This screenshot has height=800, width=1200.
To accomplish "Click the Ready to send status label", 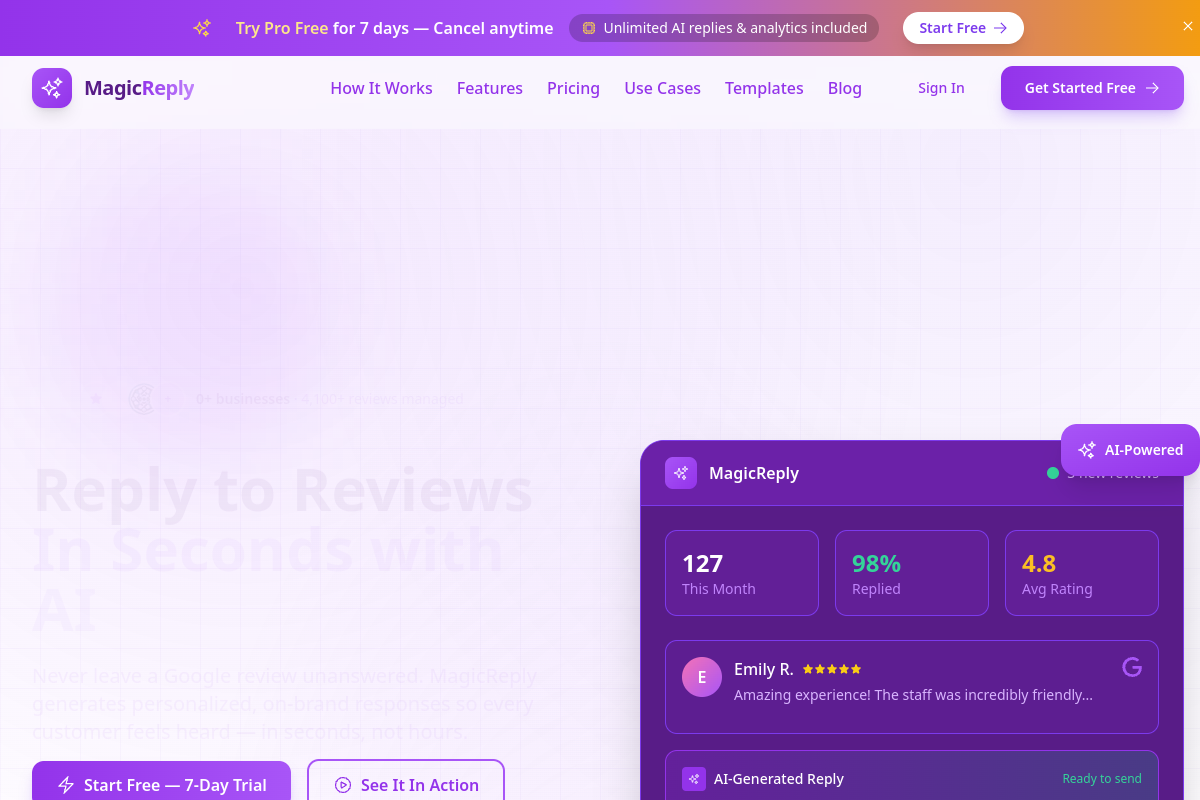I will [x=1102, y=779].
